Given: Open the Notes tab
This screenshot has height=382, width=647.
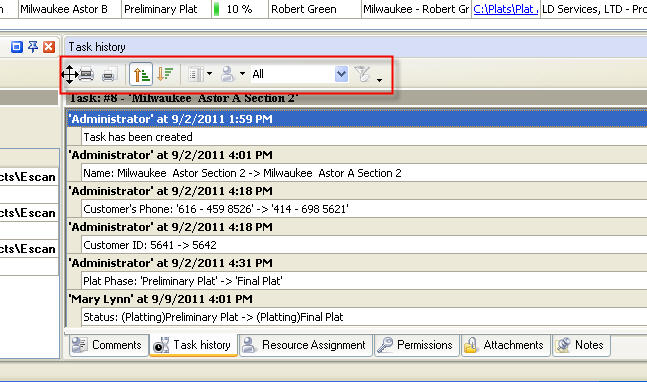Looking at the screenshot, I should pos(581,345).
